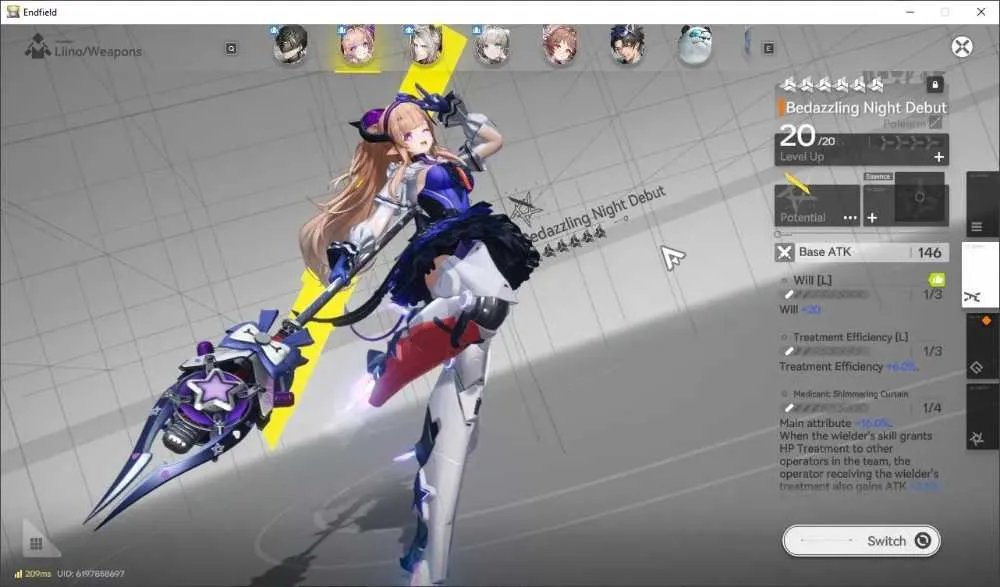
Task: Open Level Up plus button
Action: pyautogui.click(x=939, y=157)
